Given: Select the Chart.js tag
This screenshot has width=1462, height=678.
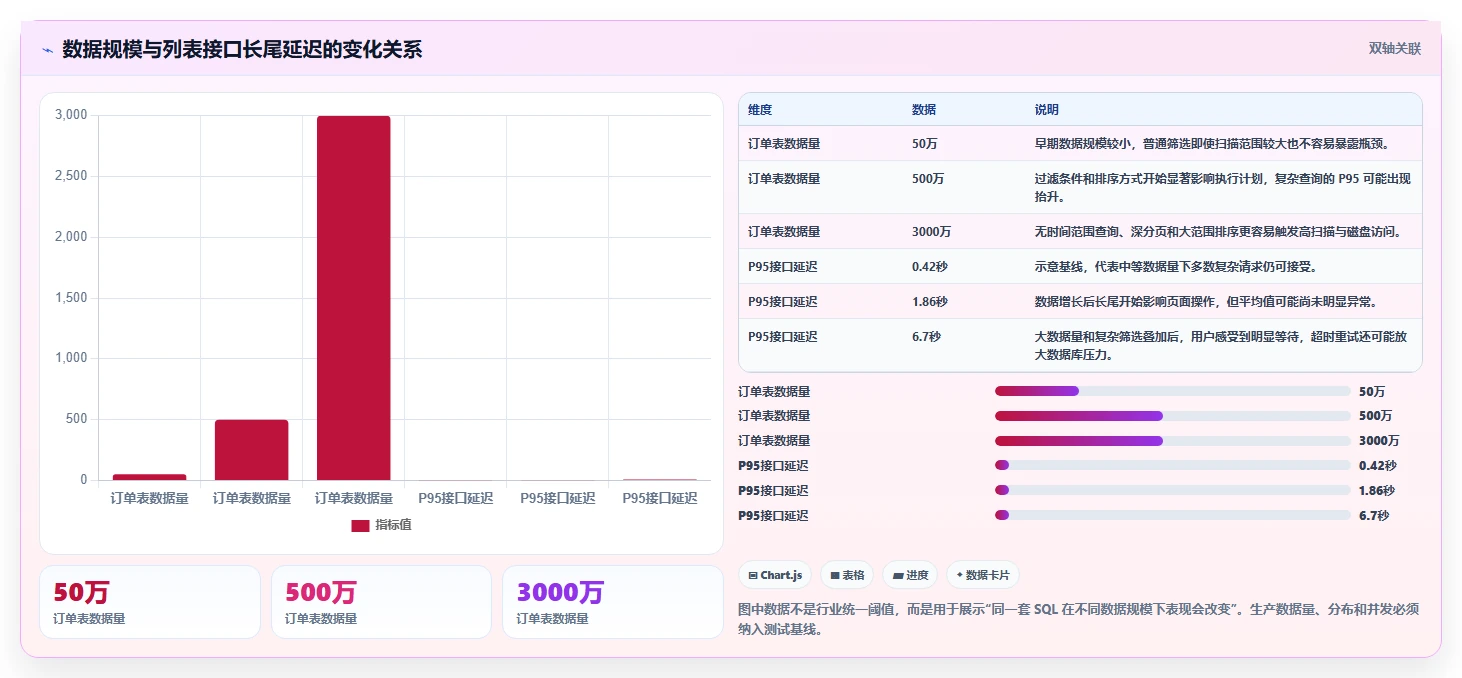Looking at the screenshot, I should coord(776,575).
